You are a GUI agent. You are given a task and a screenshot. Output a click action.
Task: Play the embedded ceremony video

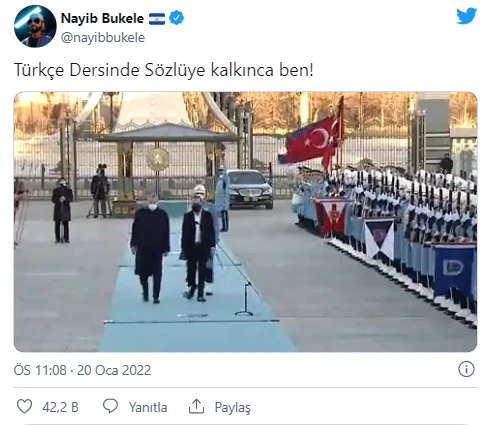245,222
